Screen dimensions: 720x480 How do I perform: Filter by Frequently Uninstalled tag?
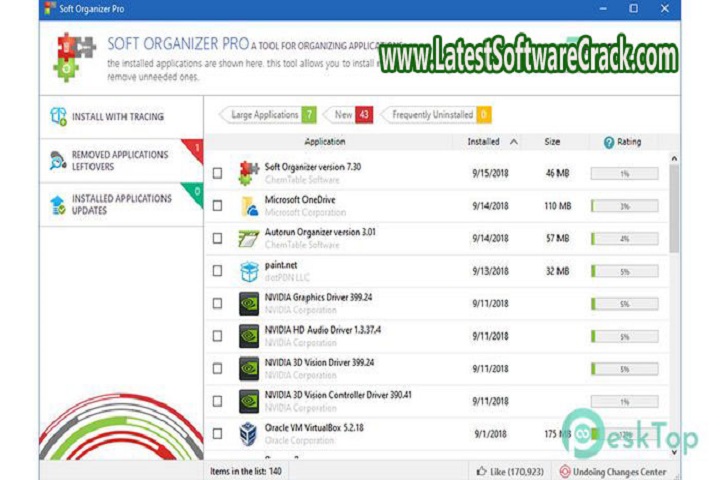click(x=436, y=115)
